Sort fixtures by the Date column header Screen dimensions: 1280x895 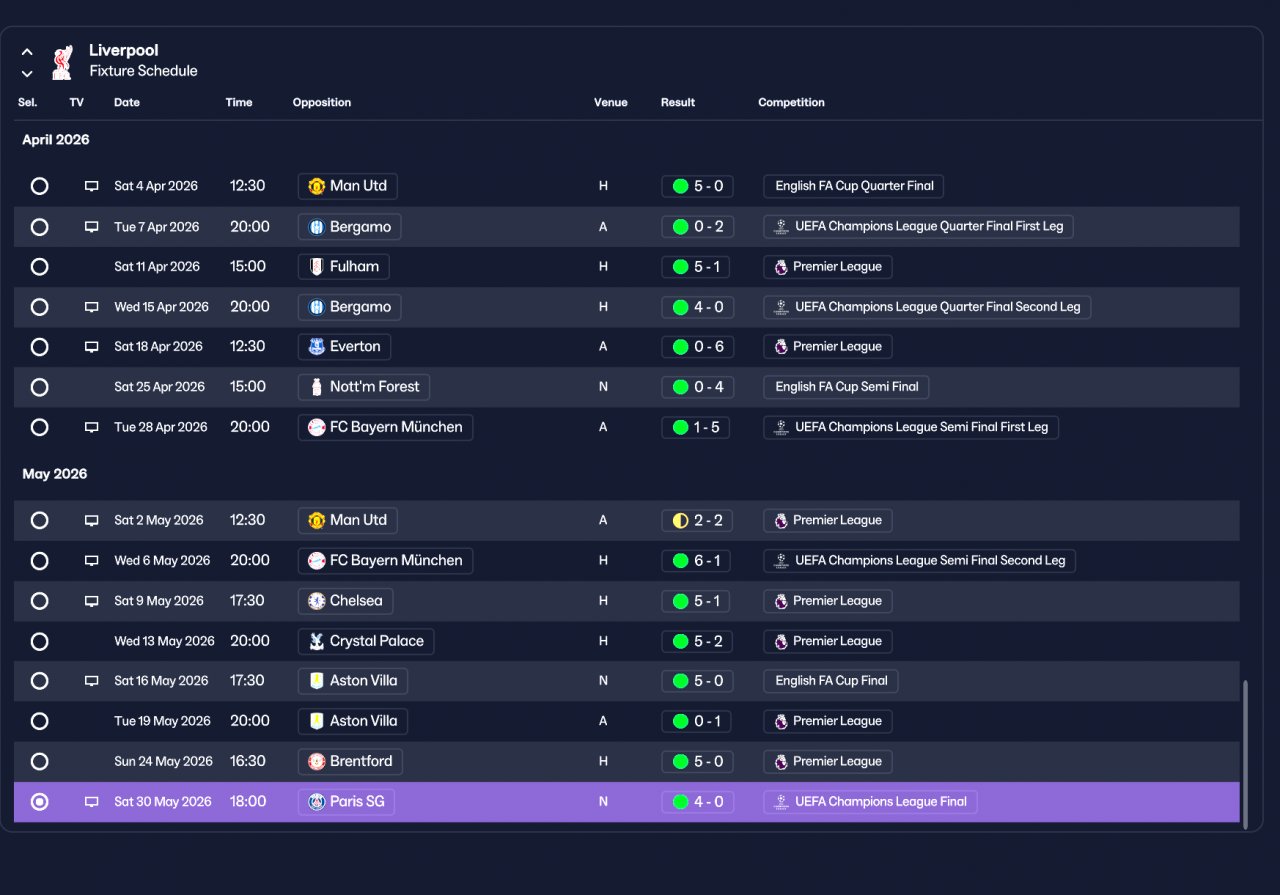click(x=127, y=103)
